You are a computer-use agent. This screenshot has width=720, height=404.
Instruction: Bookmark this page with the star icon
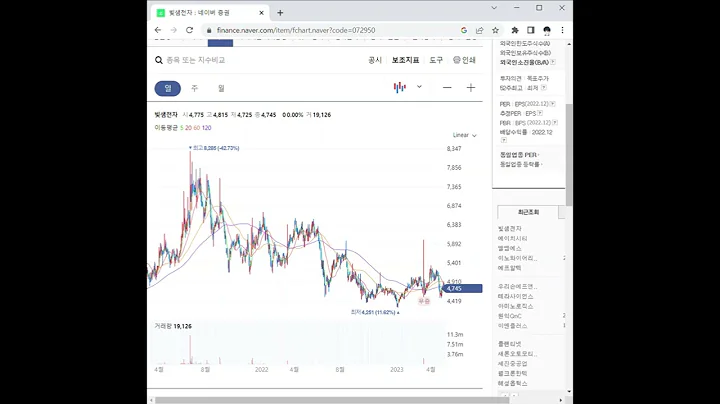[495, 30]
